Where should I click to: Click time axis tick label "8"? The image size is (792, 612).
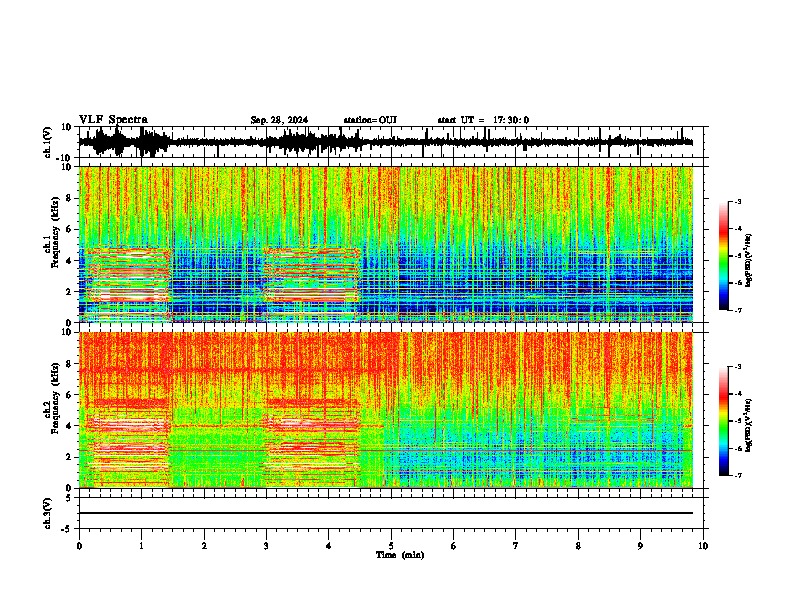(578, 546)
